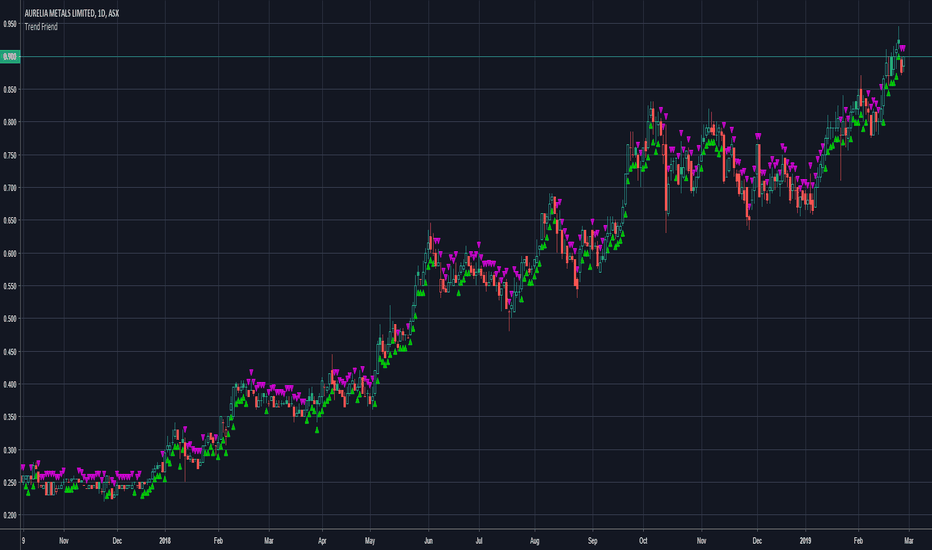932x550 pixels.
Task: Click the 0.800 price axis label
Action: point(10,122)
